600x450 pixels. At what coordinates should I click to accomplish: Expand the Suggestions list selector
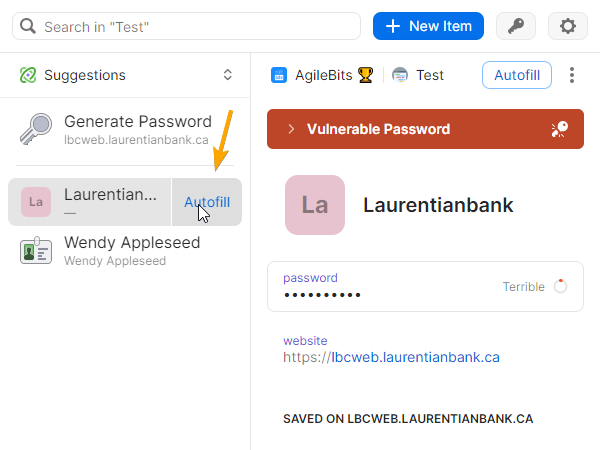click(x=227, y=75)
